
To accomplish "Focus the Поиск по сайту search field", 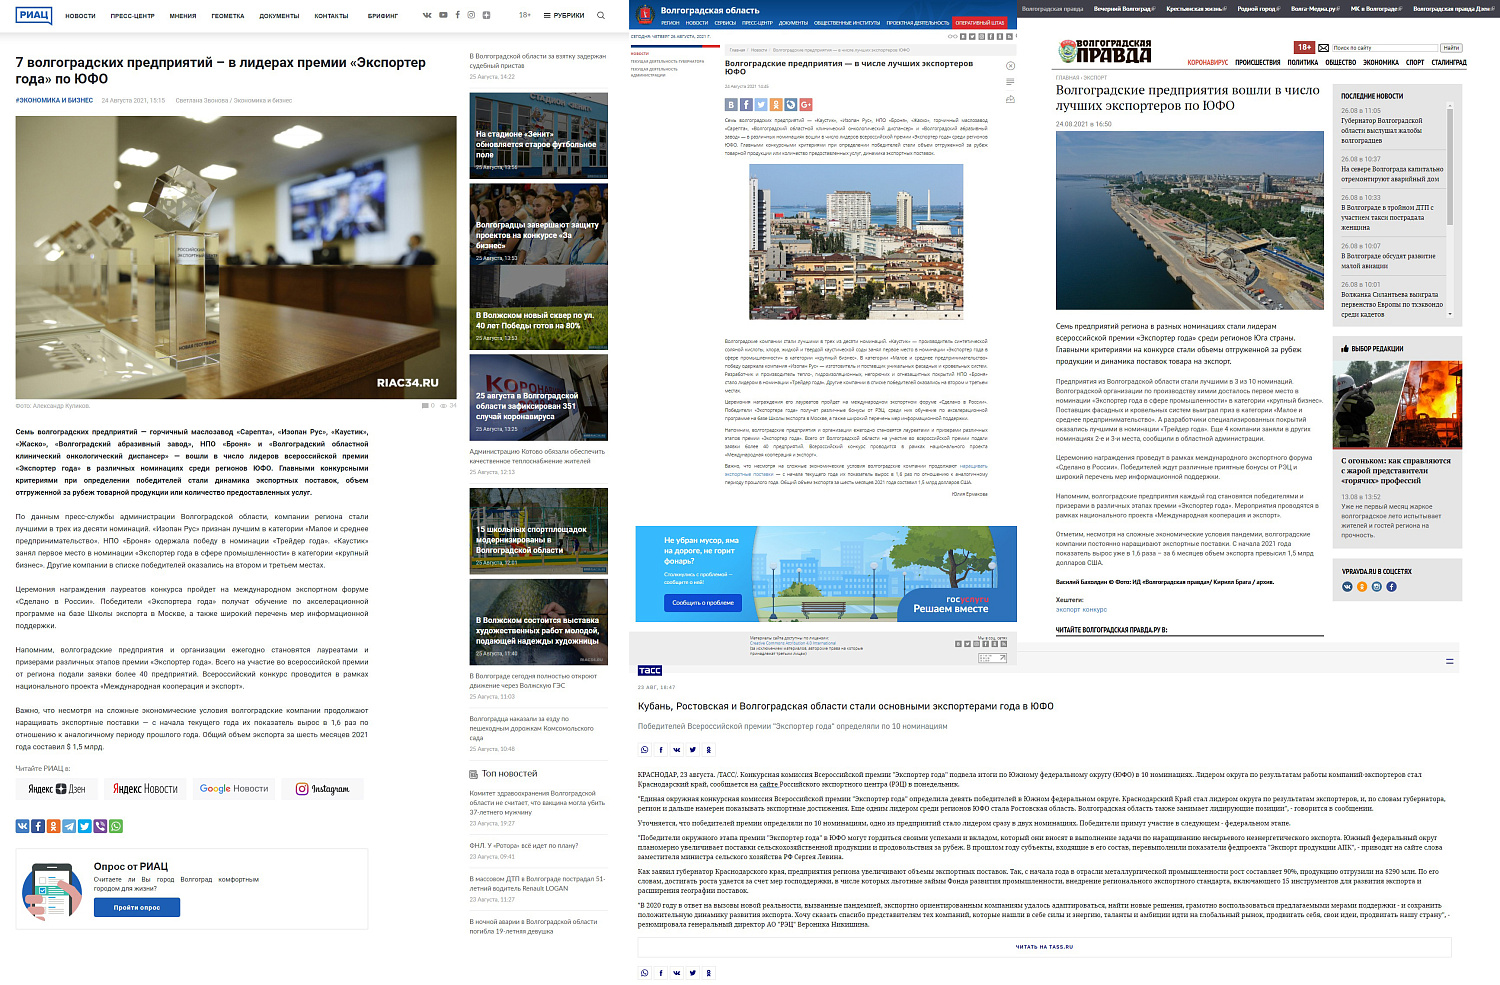I will [1386, 48].
